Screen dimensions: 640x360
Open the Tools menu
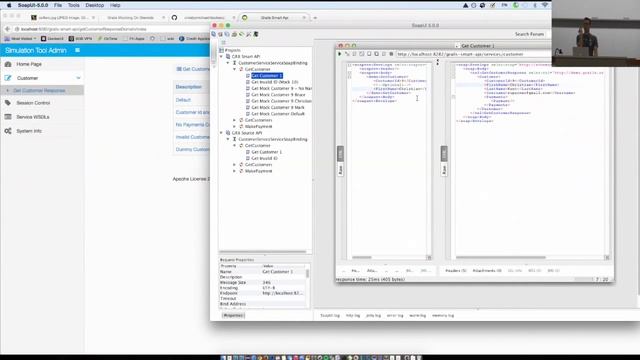(73, 5)
